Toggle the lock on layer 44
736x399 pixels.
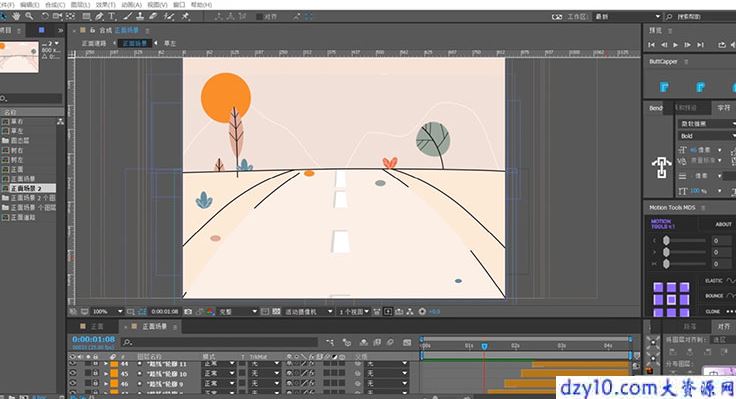coord(95,364)
